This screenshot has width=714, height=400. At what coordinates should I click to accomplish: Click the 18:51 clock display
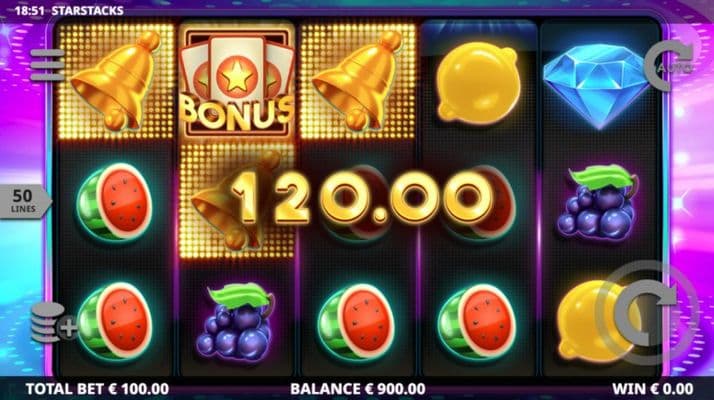[x=30, y=10]
